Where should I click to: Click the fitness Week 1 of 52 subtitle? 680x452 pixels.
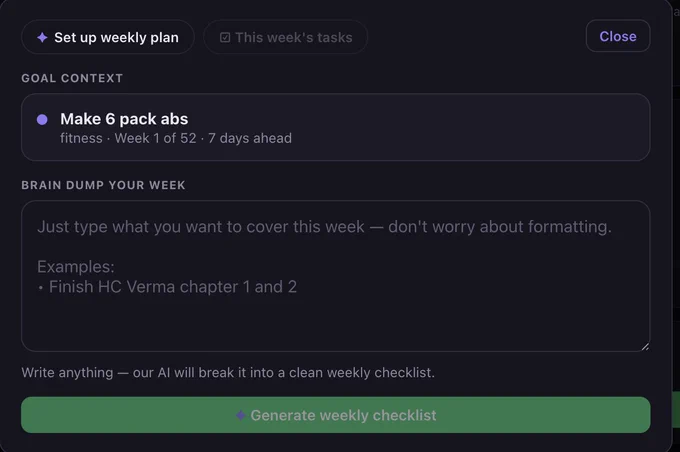[176, 138]
